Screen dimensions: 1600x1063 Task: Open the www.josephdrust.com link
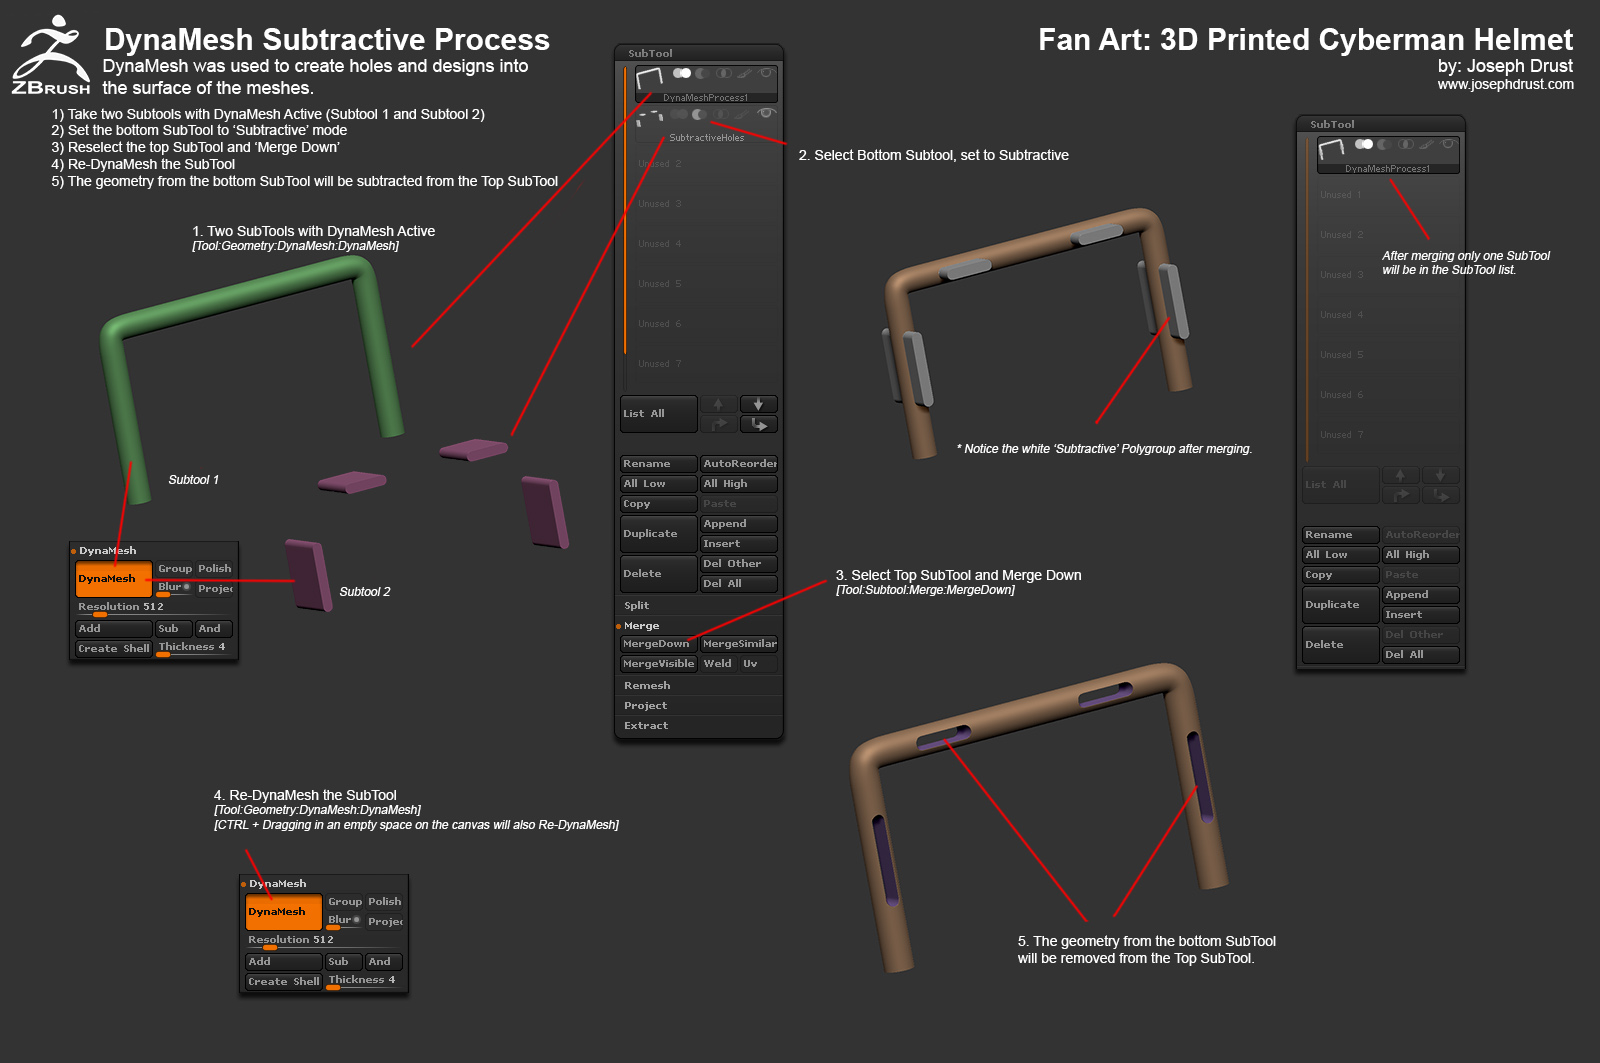(1505, 84)
